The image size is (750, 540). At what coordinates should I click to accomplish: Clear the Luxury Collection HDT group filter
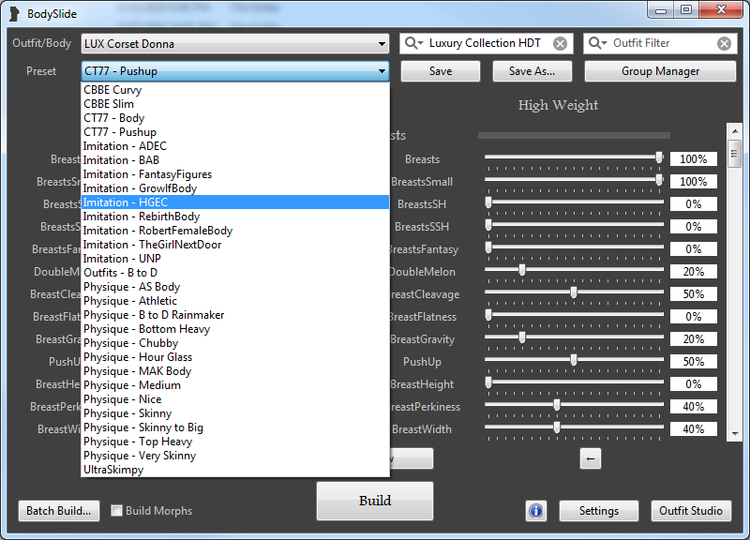coord(560,44)
